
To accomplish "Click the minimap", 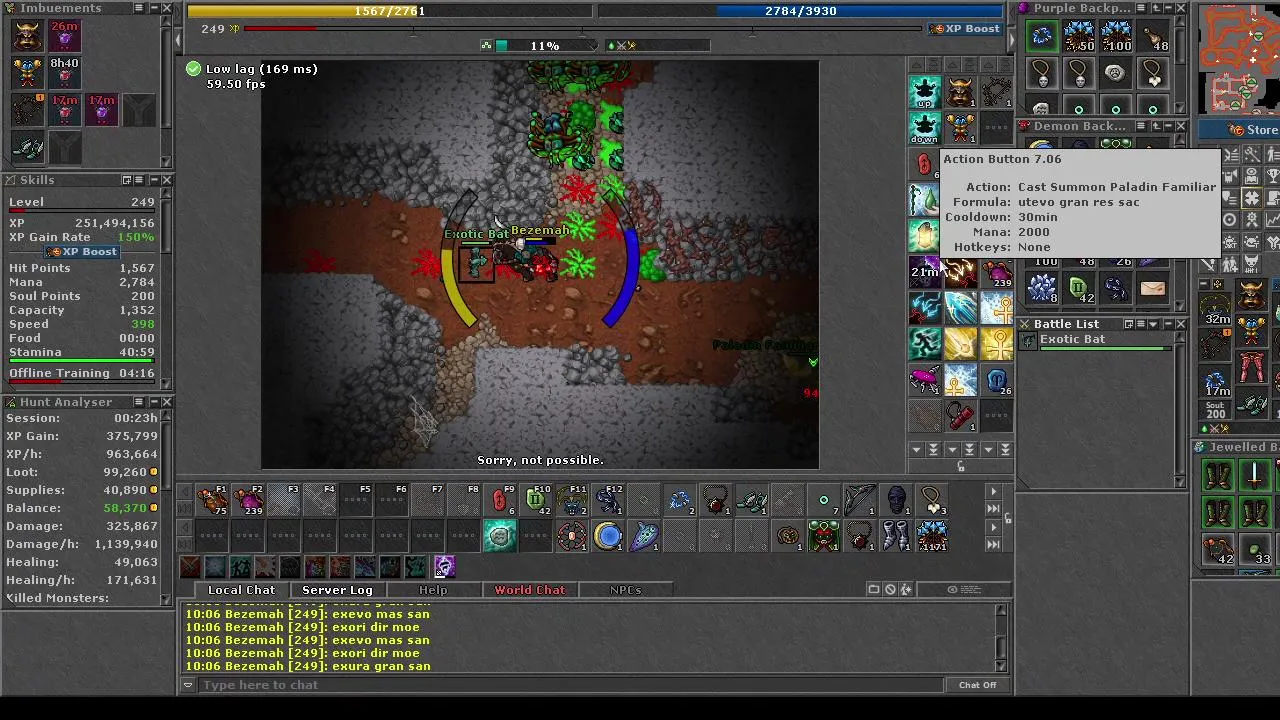I will [x=1239, y=58].
